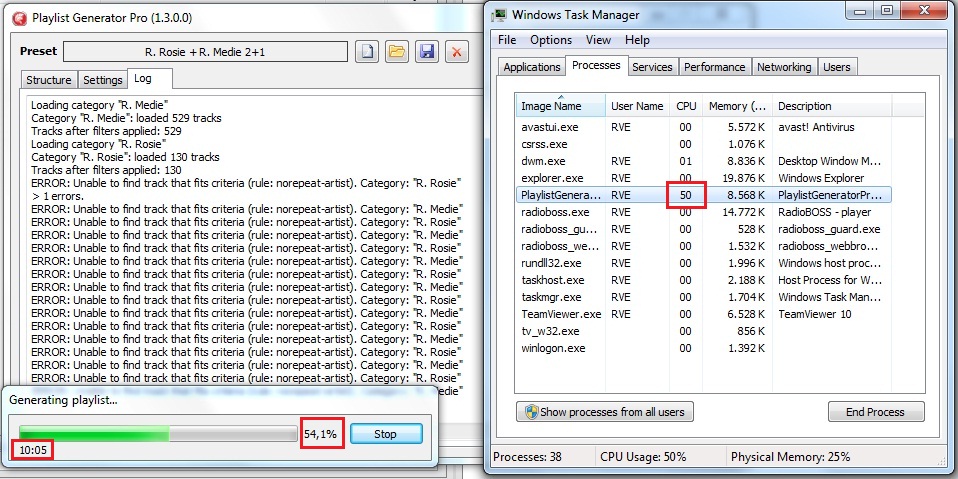958x479 pixels.
Task: Click the Playlist Generator Pro app icon
Action: click(20, 18)
